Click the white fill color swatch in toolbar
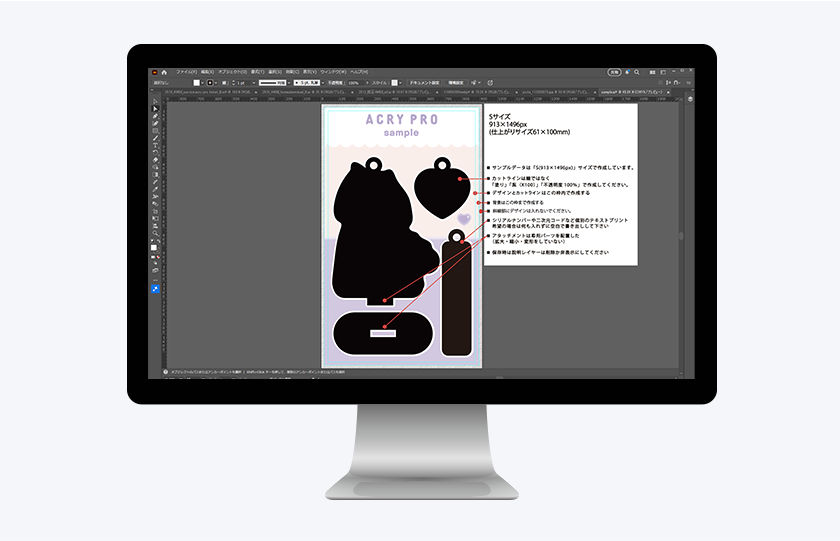The width and height of the screenshot is (840, 541). pyautogui.click(x=154, y=246)
